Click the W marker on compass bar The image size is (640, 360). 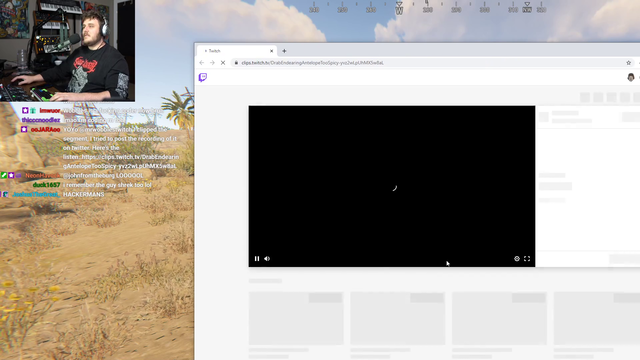click(x=399, y=9)
